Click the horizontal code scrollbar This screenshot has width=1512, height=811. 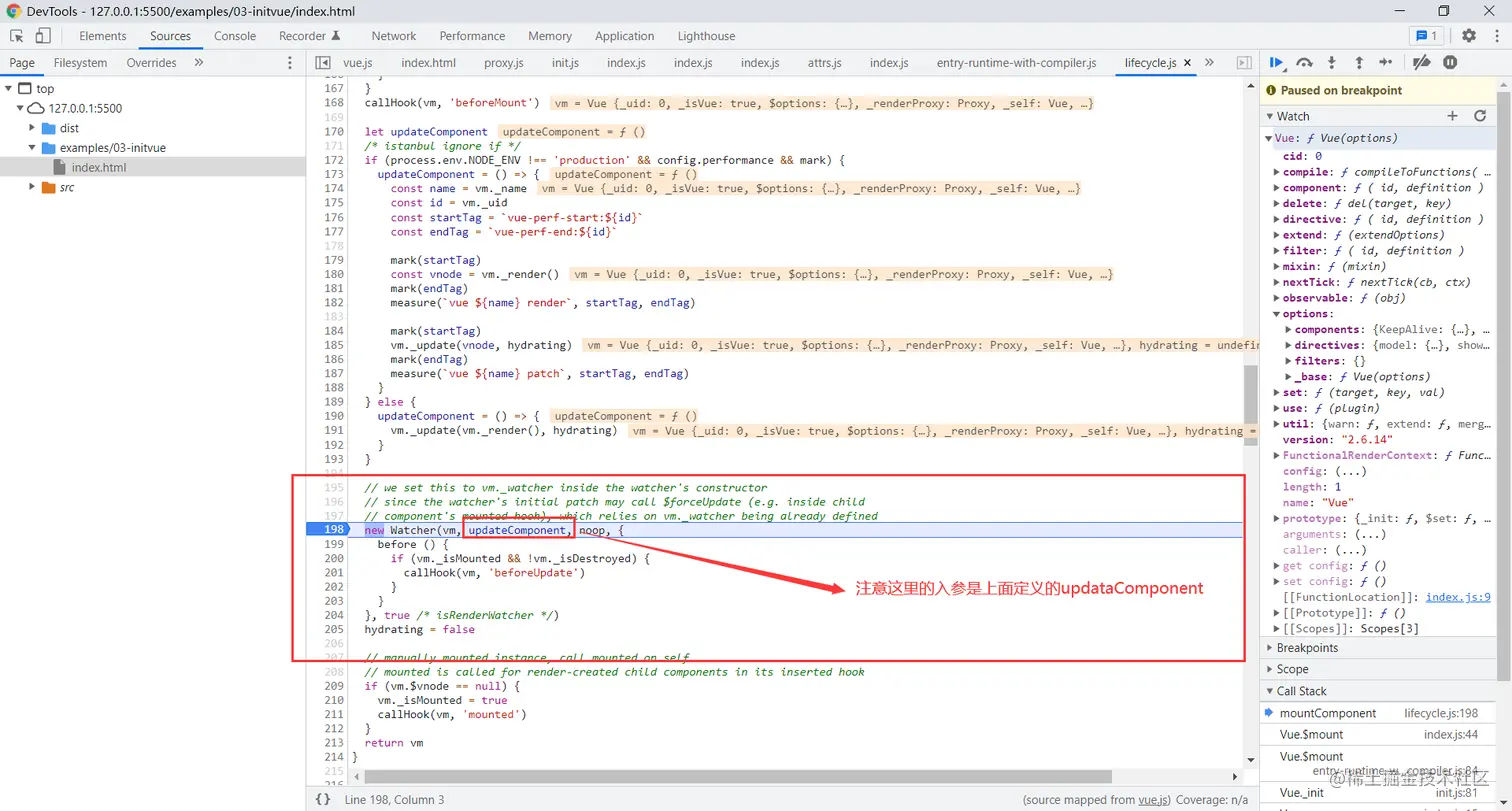(739, 776)
